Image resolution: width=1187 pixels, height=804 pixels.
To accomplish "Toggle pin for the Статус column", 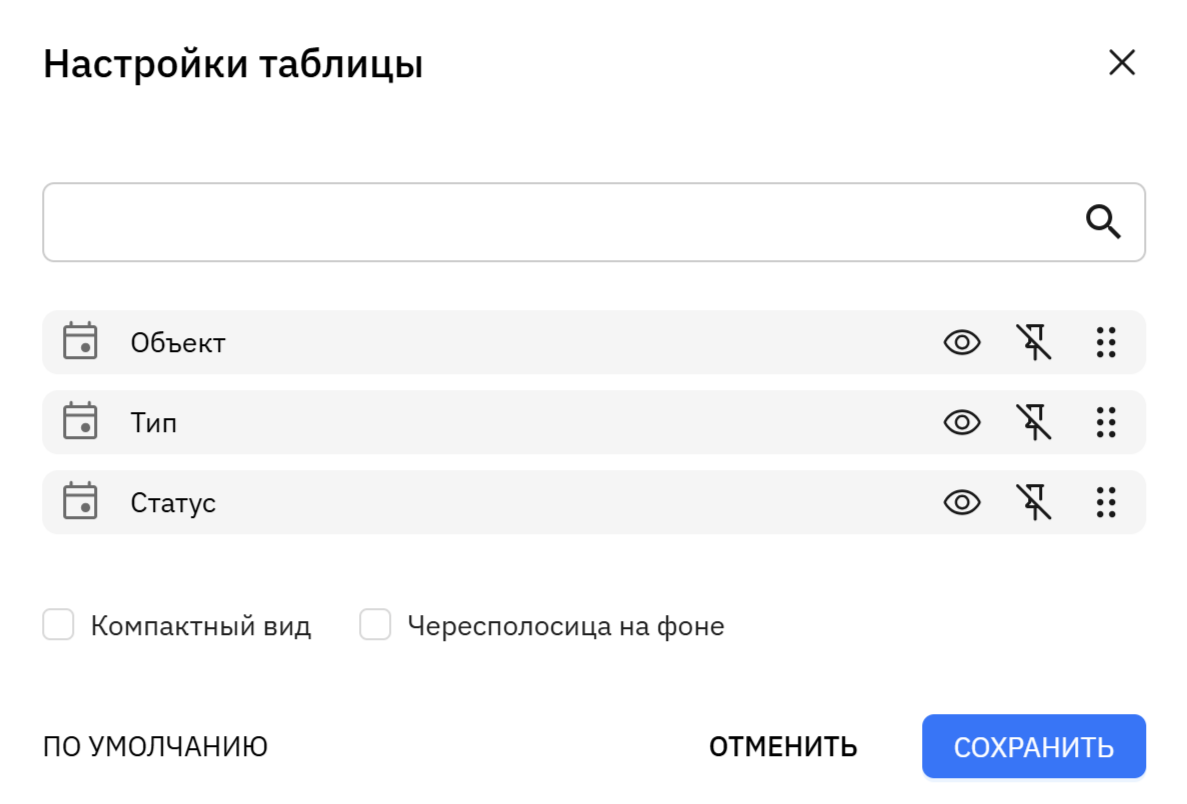I will pyautogui.click(x=1034, y=502).
